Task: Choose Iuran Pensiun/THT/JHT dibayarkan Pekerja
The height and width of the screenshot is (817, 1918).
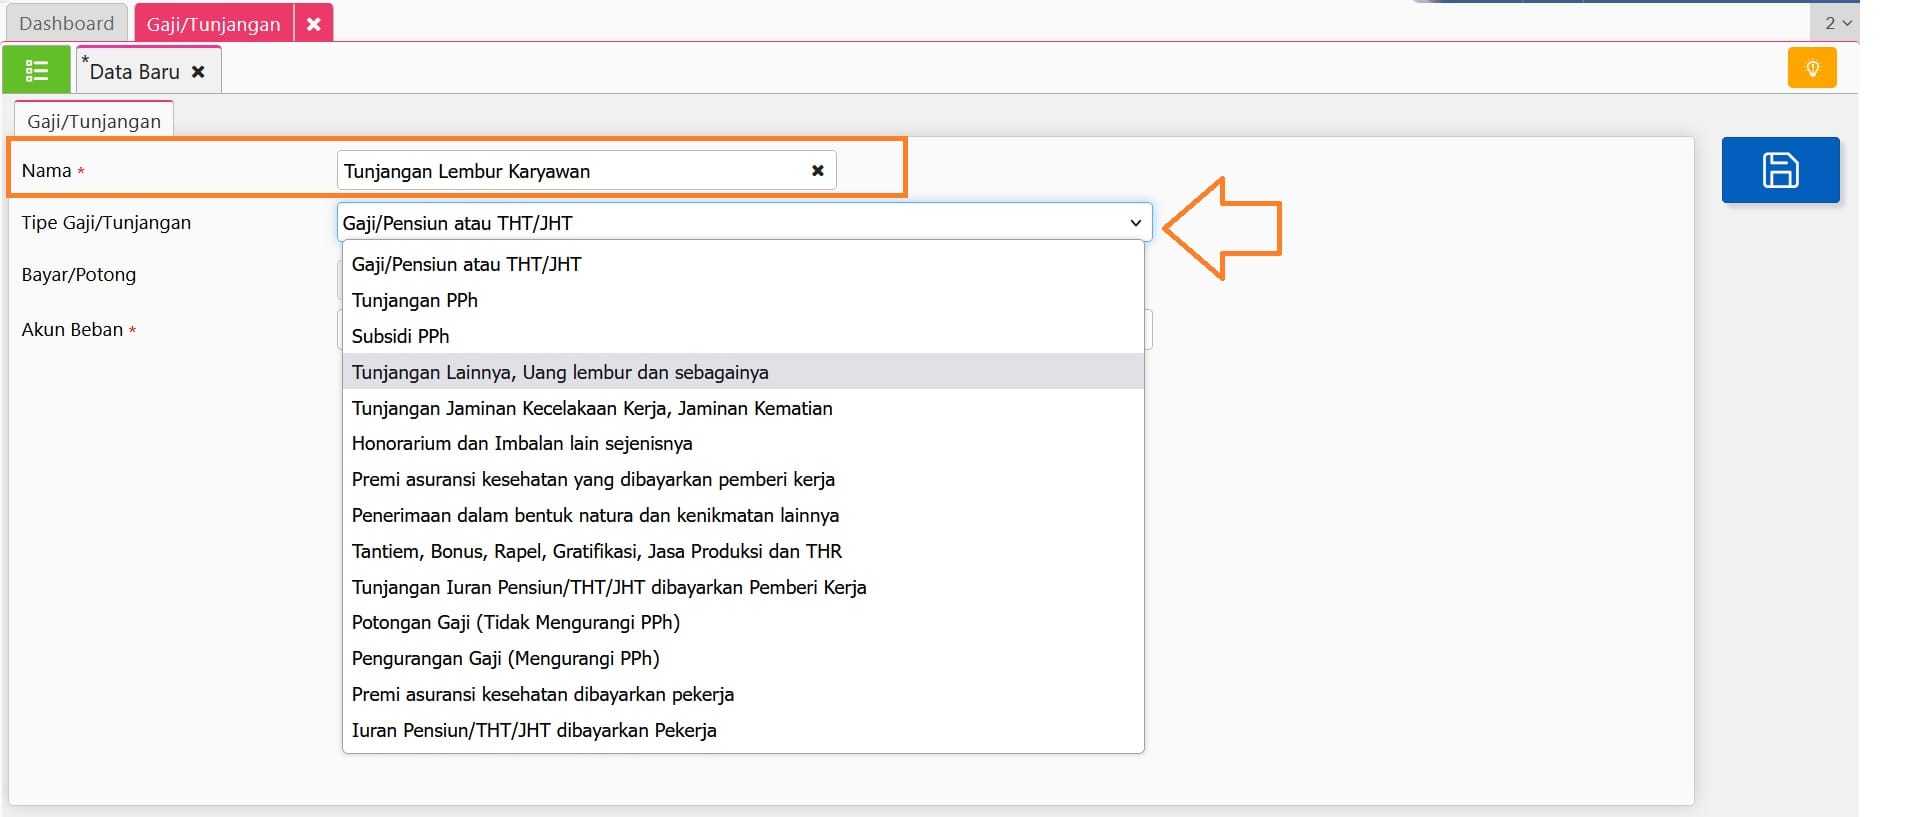Action: point(534,730)
